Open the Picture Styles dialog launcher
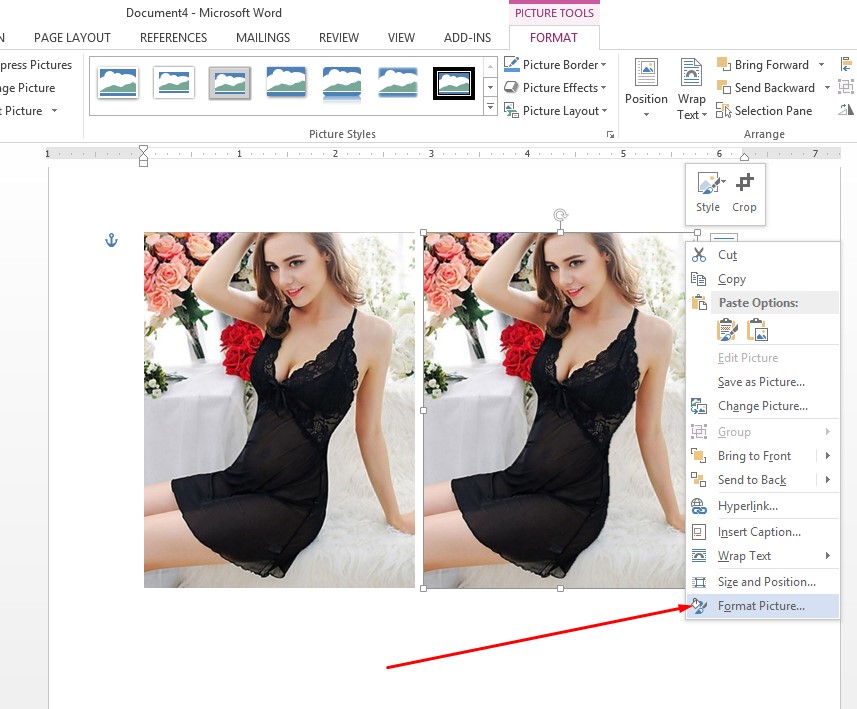Screen dimensions: 857x709 click(611, 134)
